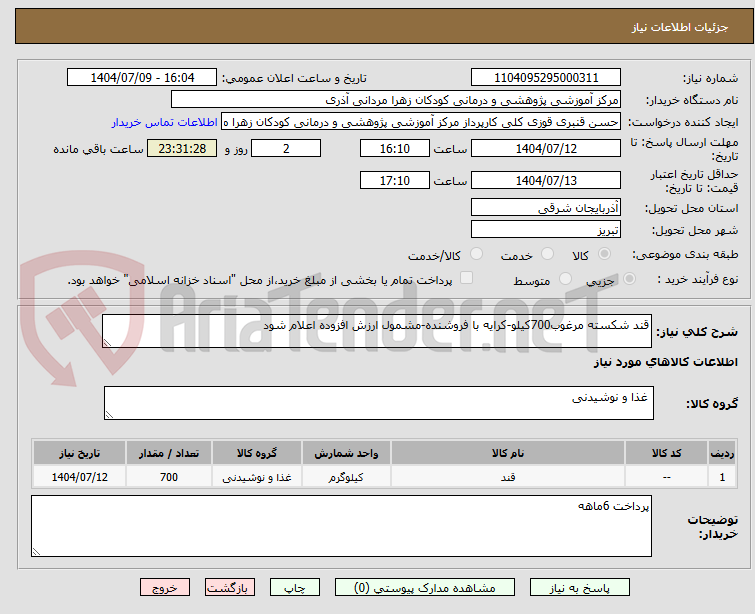The width and height of the screenshot is (755, 614).
Task: Click the ایجاد کننده درخواست field
Action: 421,122
